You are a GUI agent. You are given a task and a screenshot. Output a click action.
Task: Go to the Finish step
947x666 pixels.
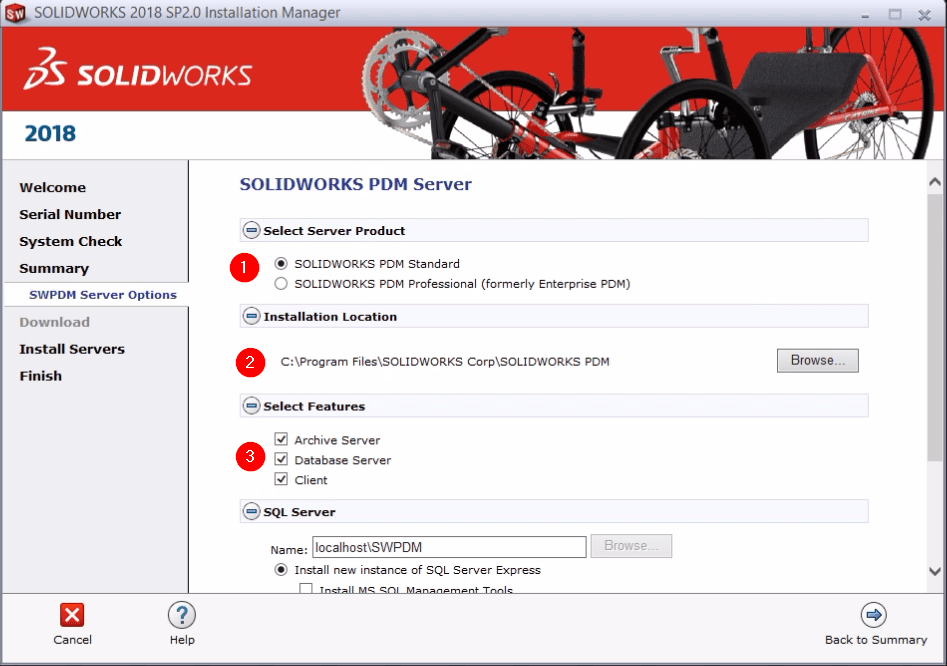click(x=40, y=376)
